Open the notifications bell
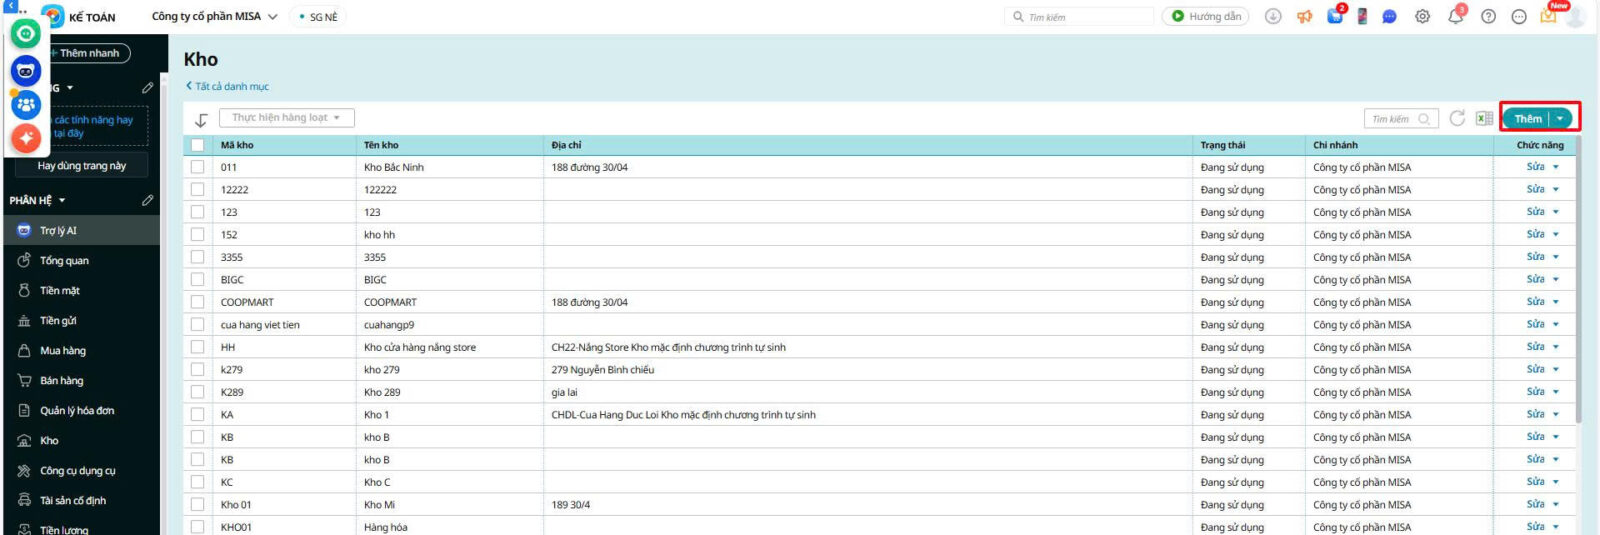 click(x=1455, y=17)
